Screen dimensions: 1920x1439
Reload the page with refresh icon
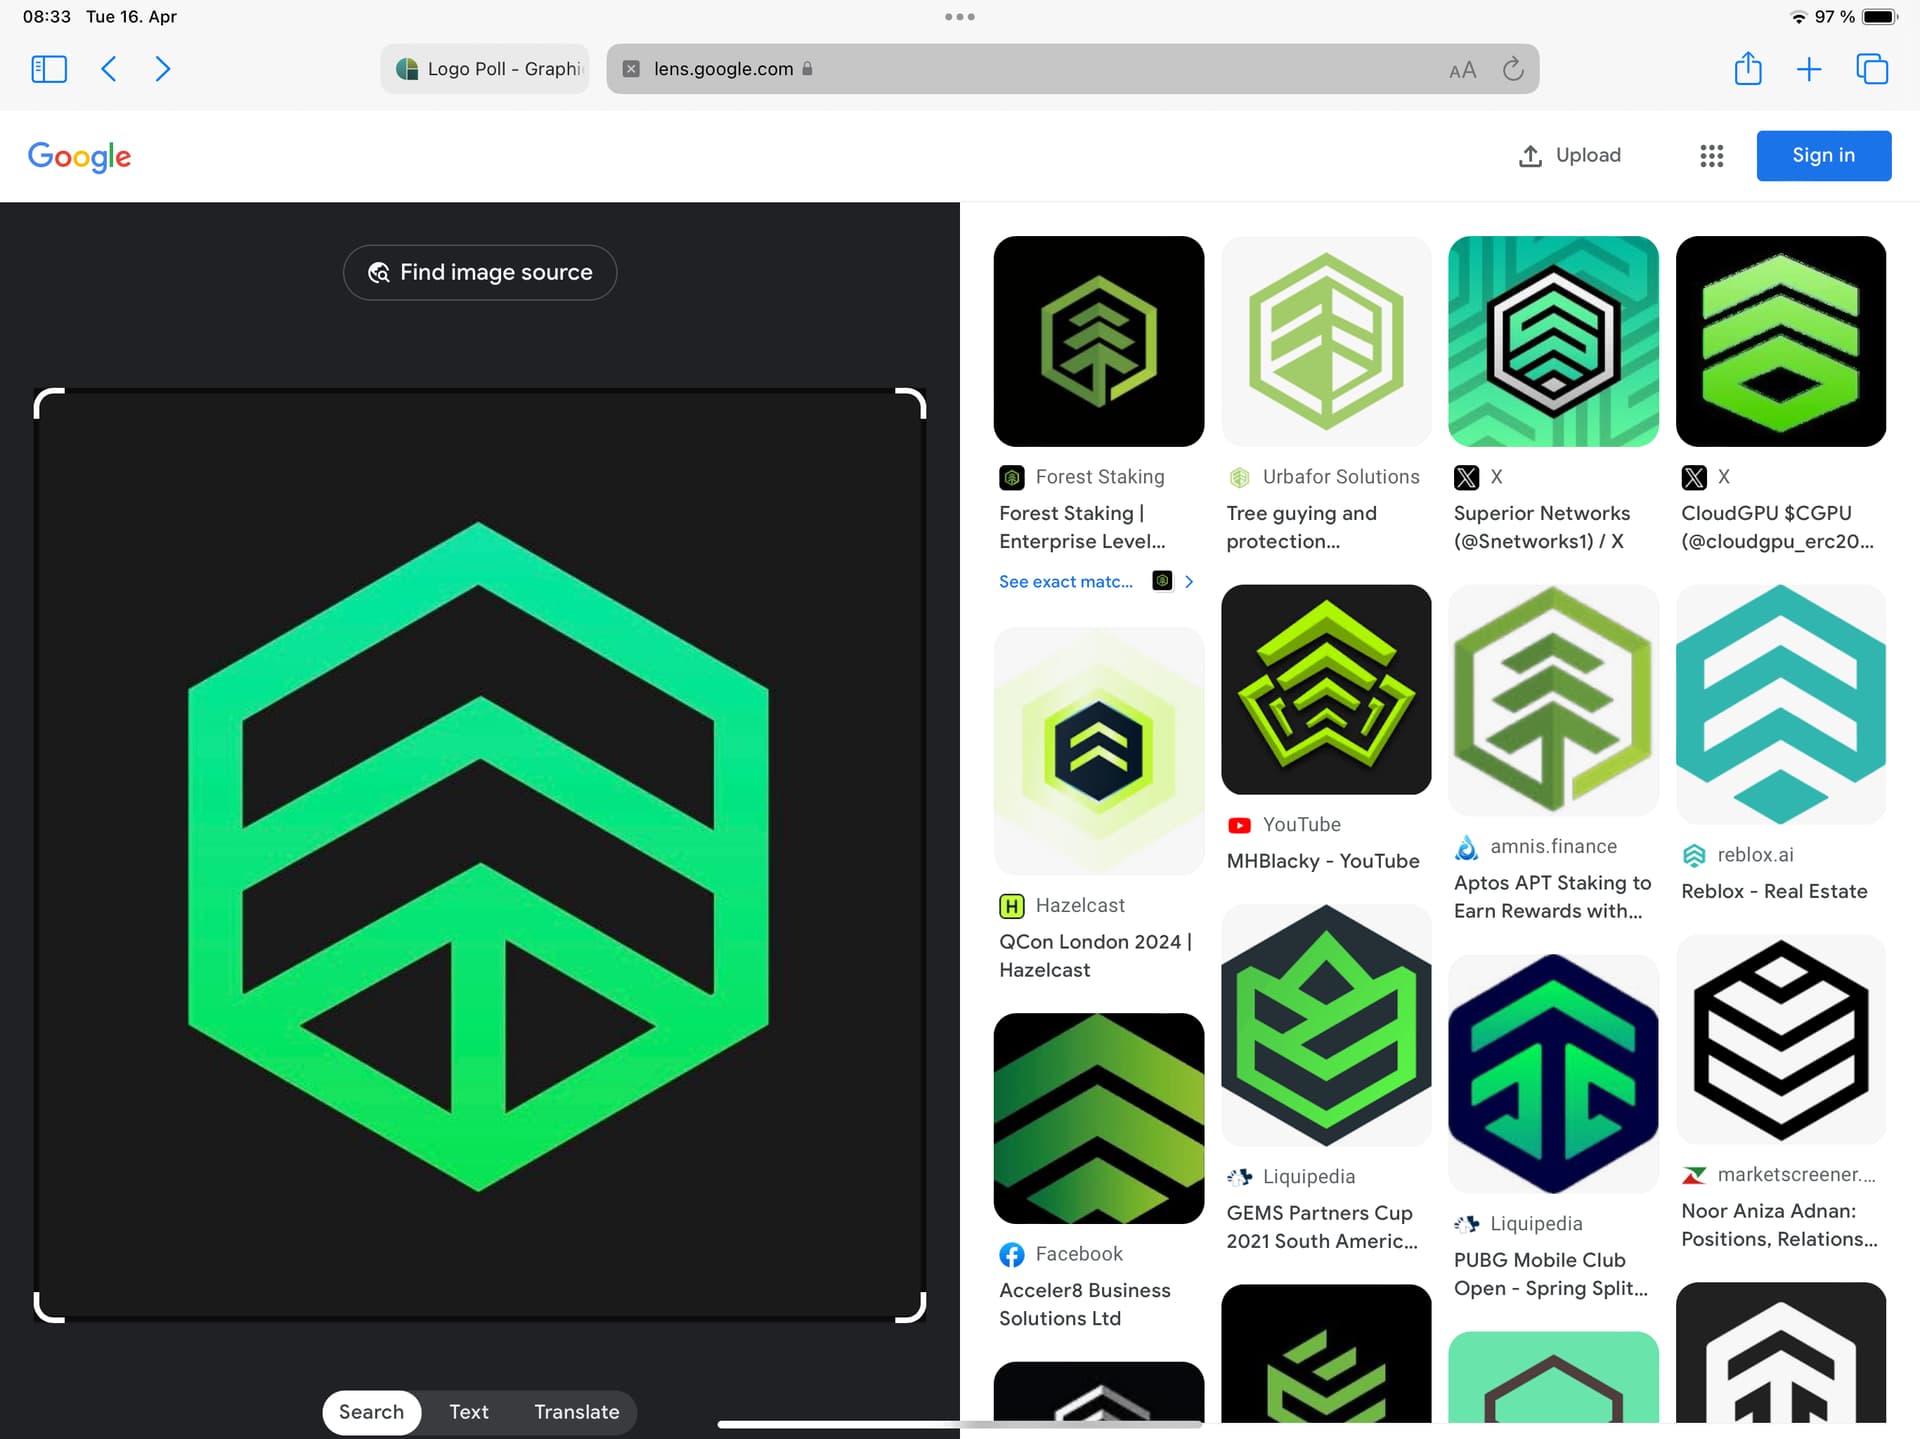pyautogui.click(x=1513, y=68)
